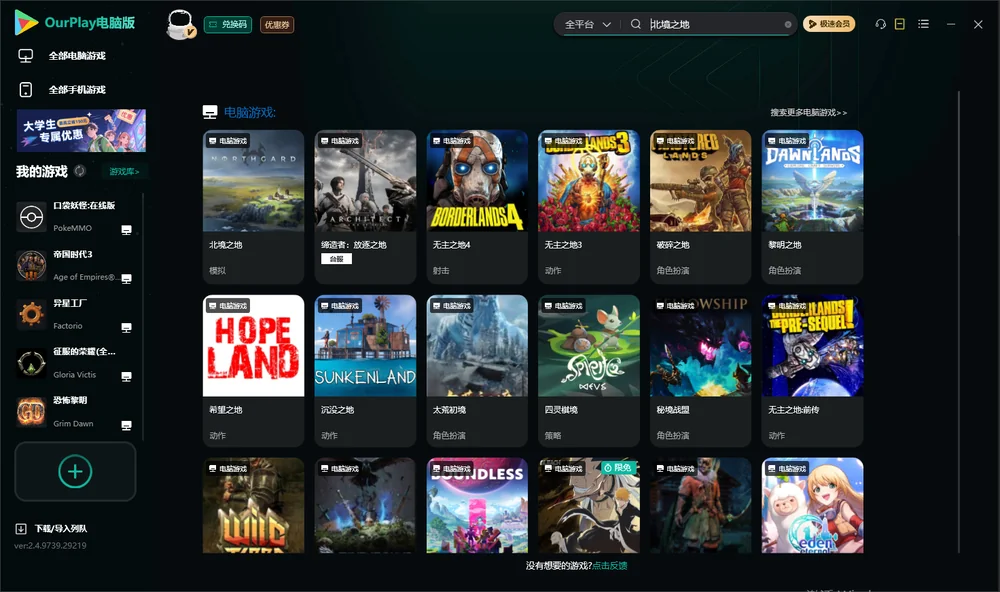The height and width of the screenshot is (592, 1000).
Task: Open the Boundless game thumbnail
Action: [477, 505]
